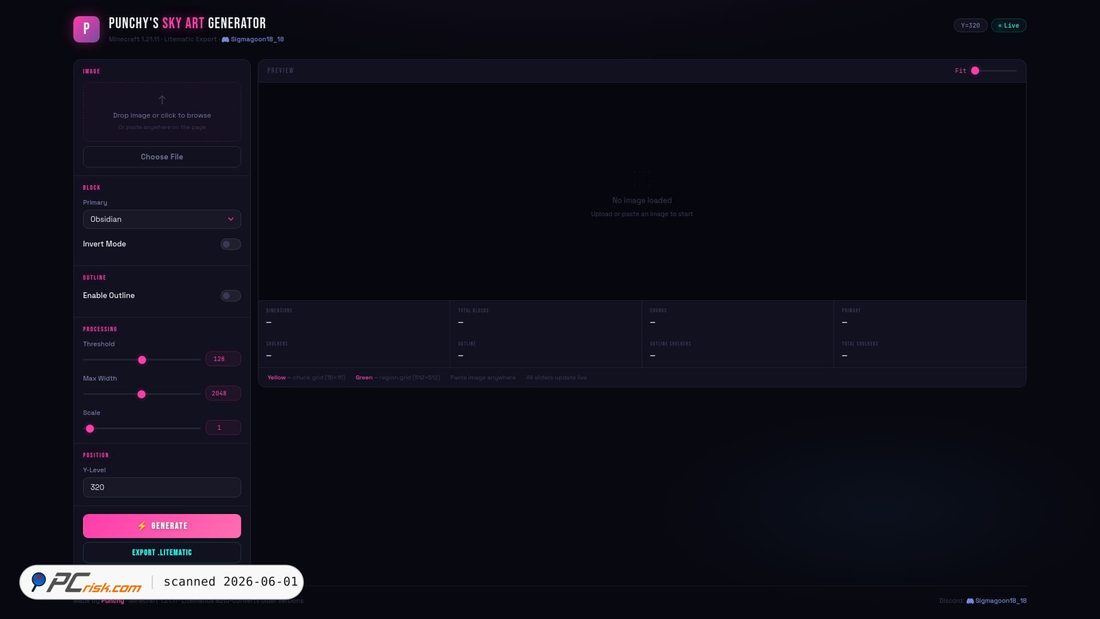Click the 'Invert Mode' label text
Image resolution: width=1100 pixels, height=619 pixels.
coord(105,244)
